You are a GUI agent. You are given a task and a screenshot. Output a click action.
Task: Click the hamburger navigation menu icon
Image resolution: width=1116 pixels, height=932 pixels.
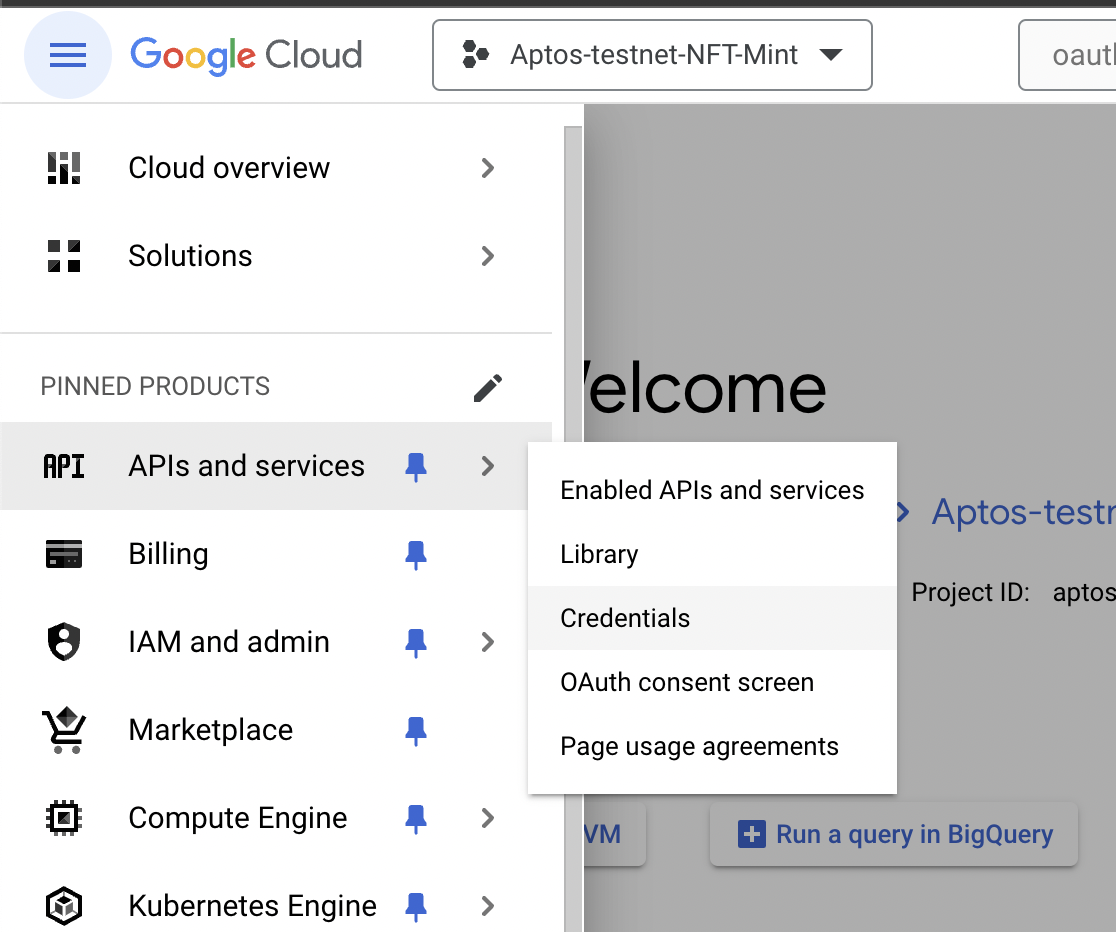coord(67,55)
